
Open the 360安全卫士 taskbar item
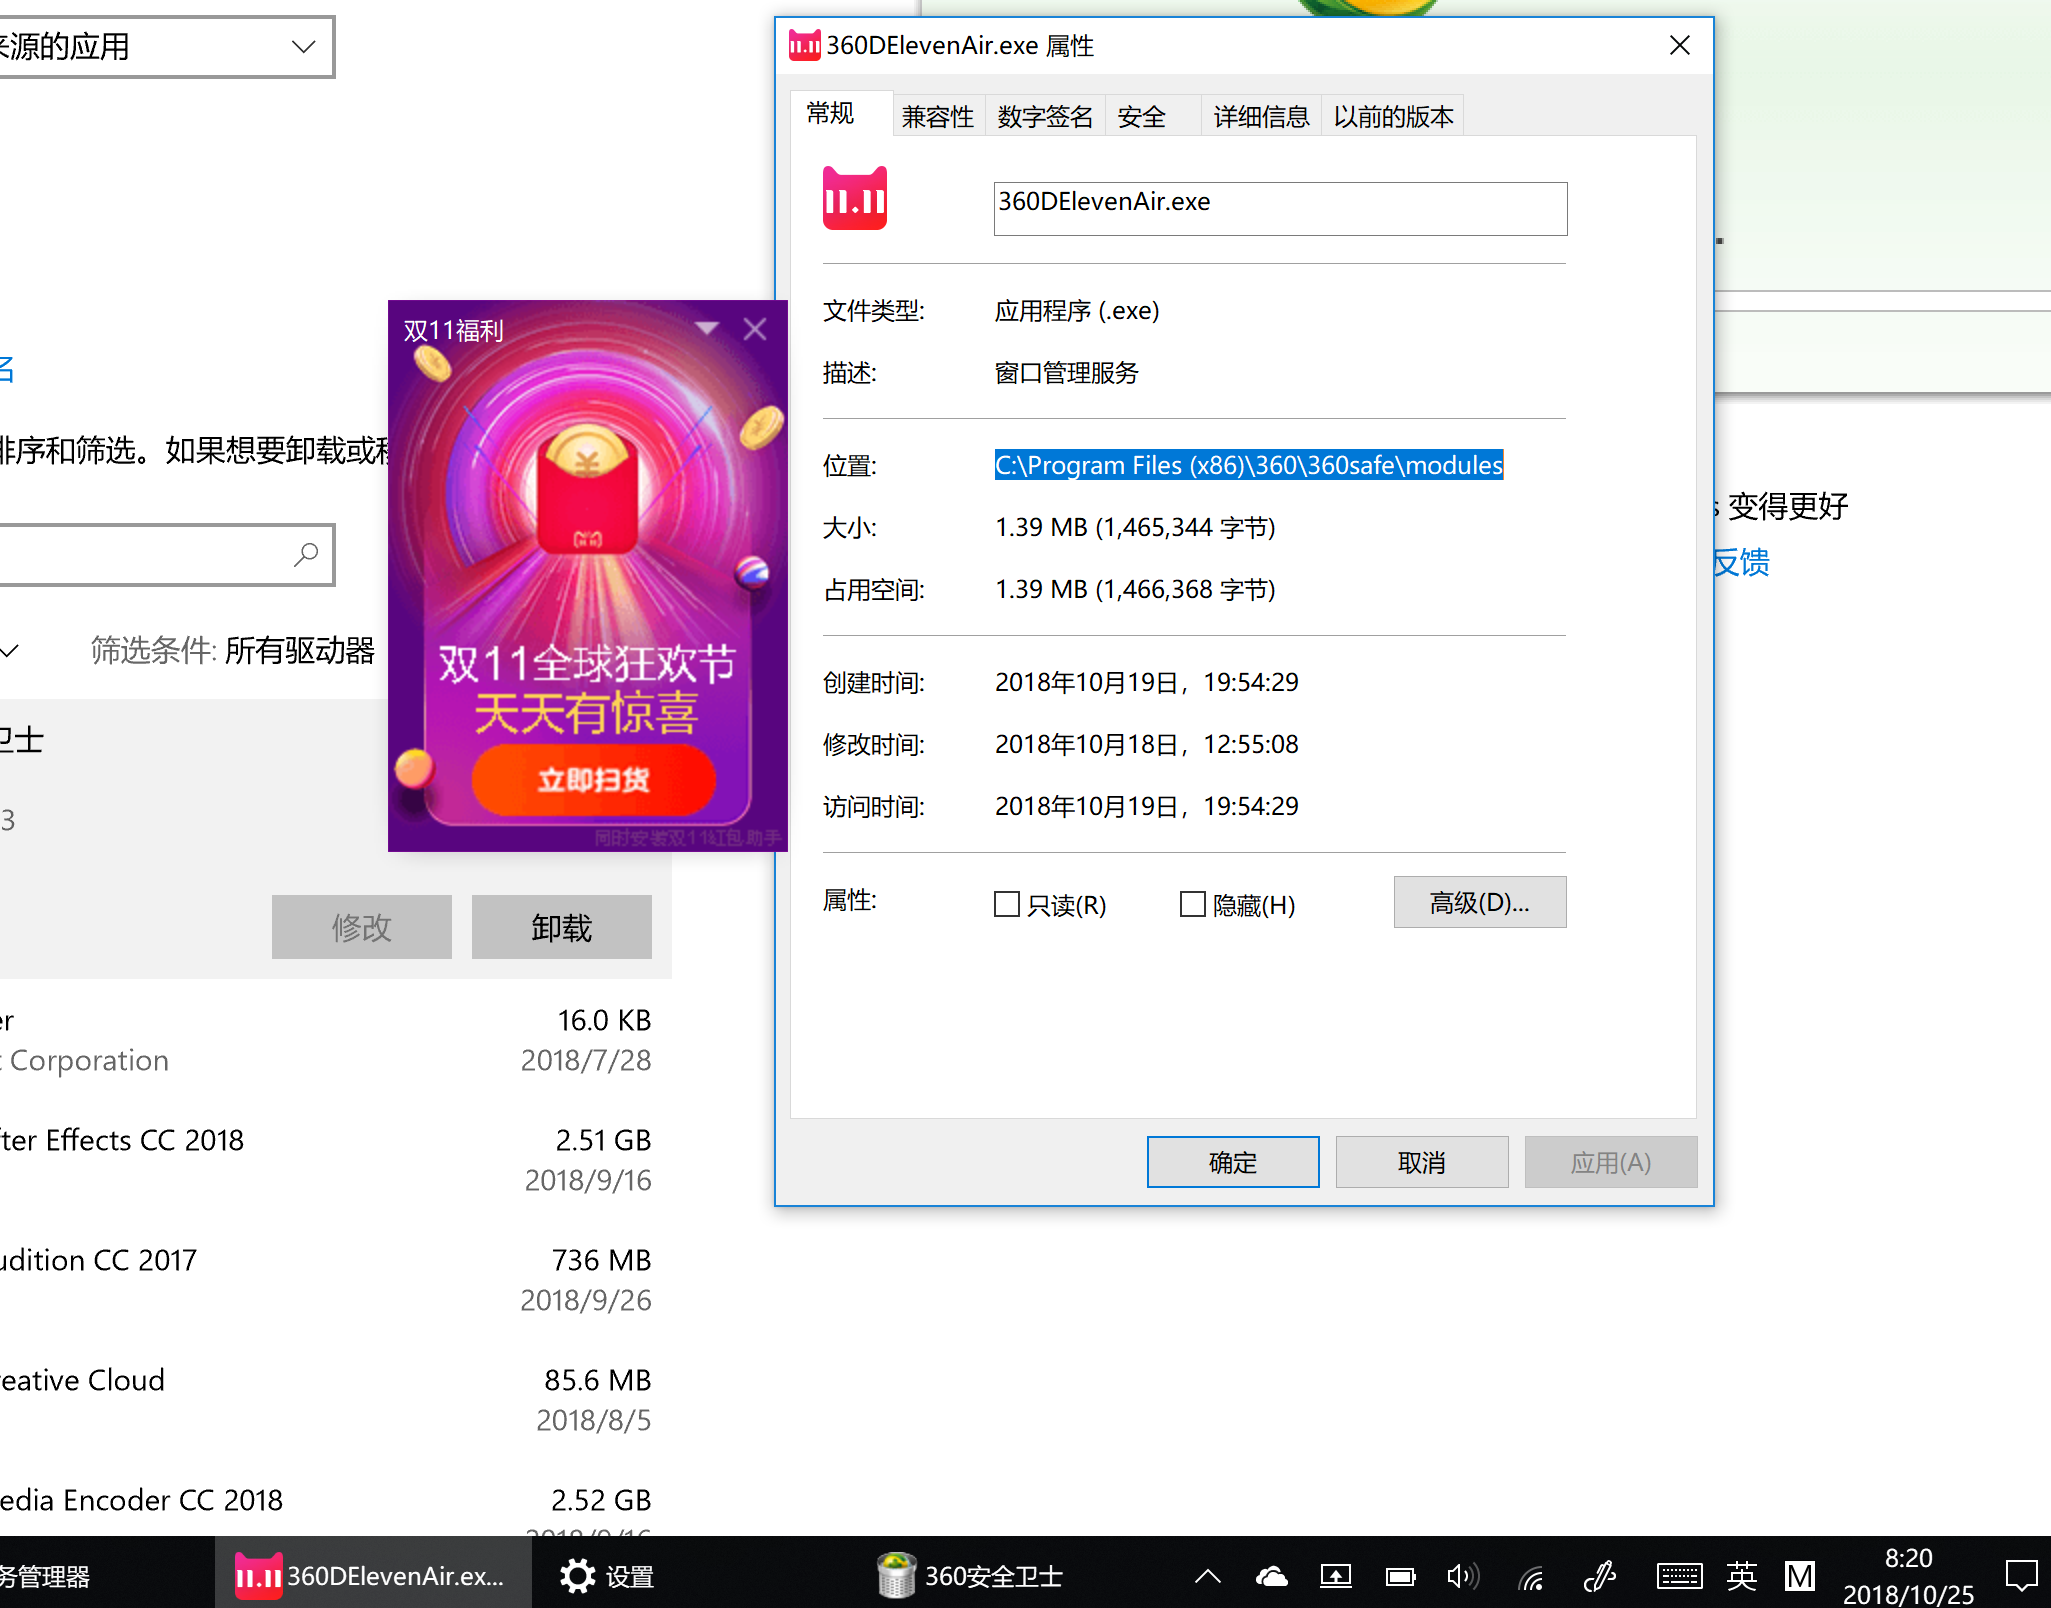pyautogui.click(x=970, y=1576)
